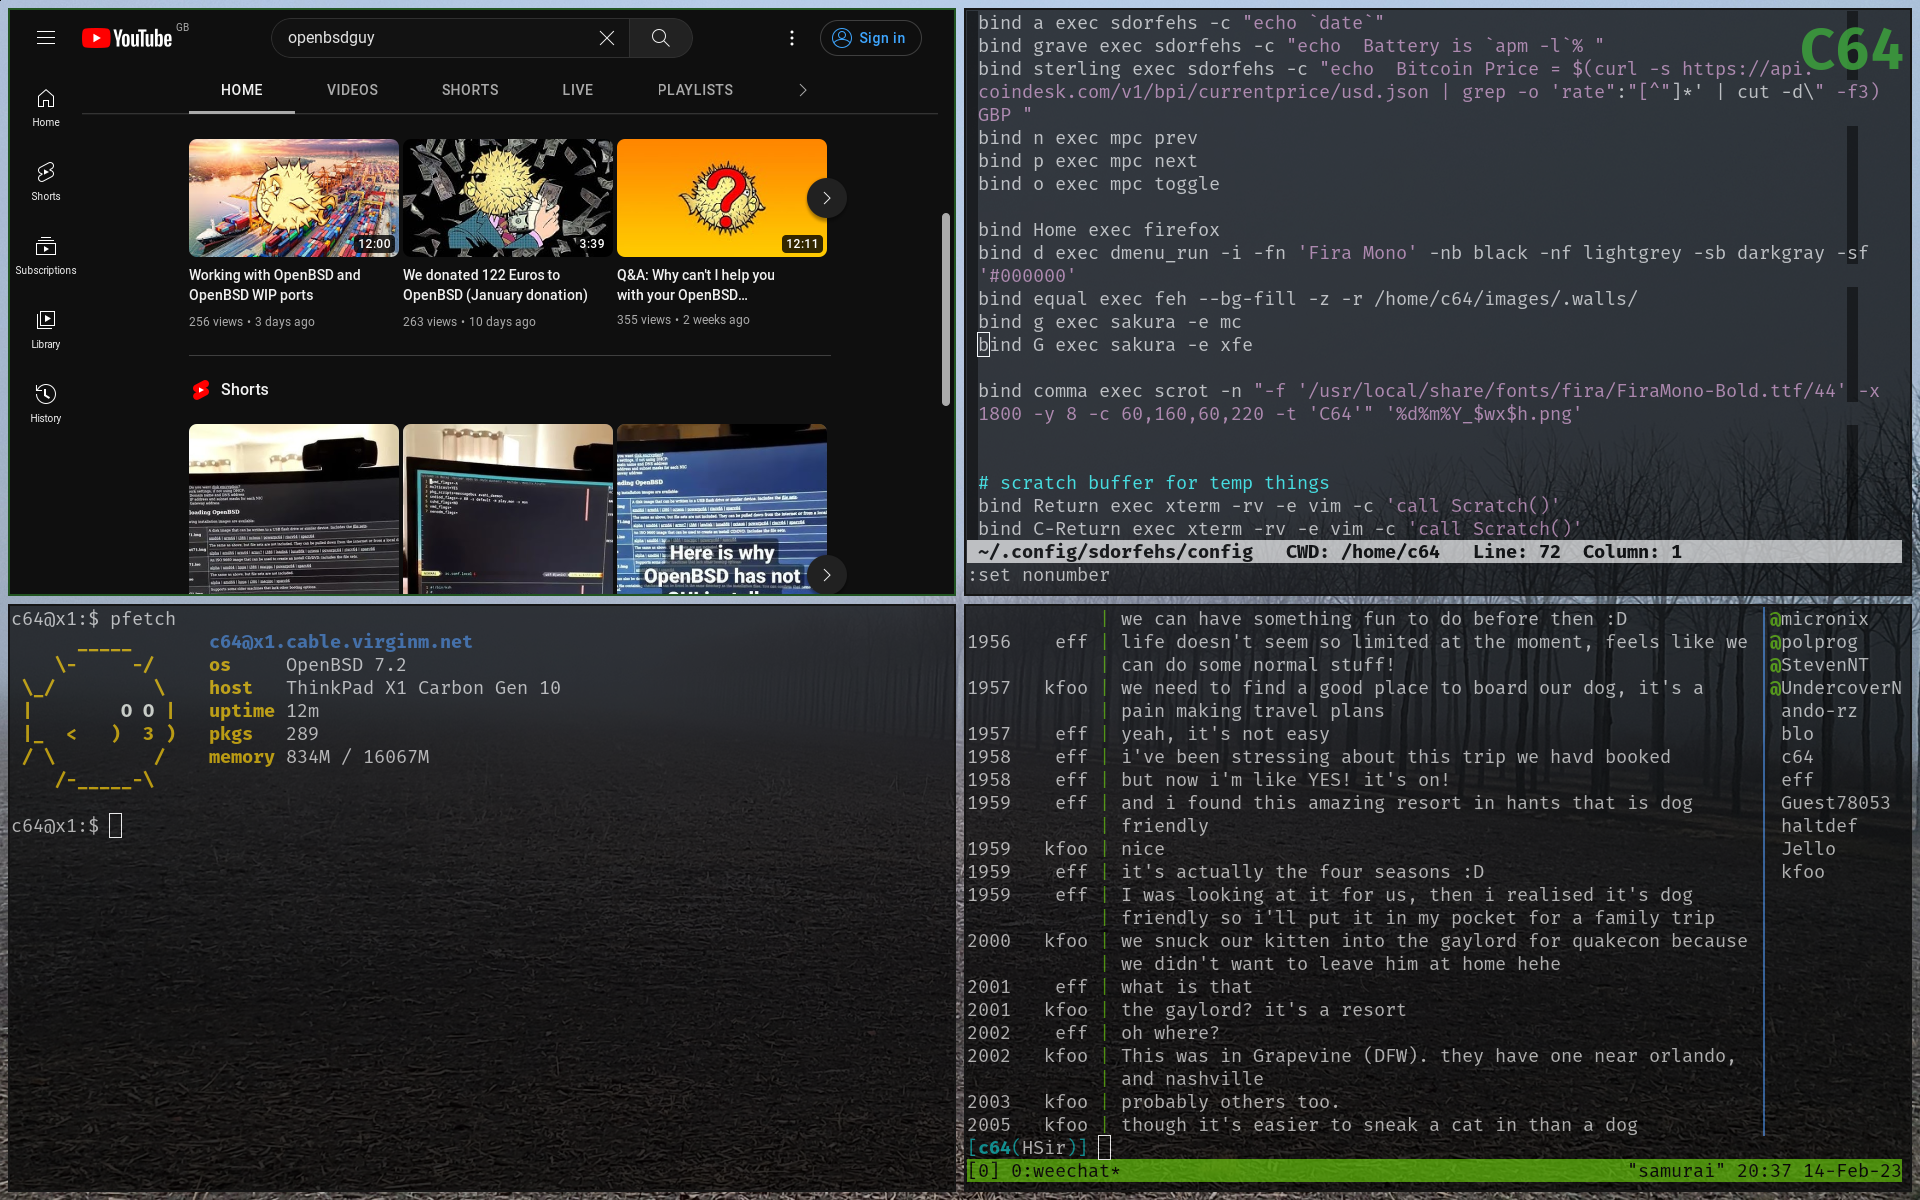Switch to the VIDEOS tab
Image resolution: width=1920 pixels, height=1200 pixels.
[x=352, y=90]
